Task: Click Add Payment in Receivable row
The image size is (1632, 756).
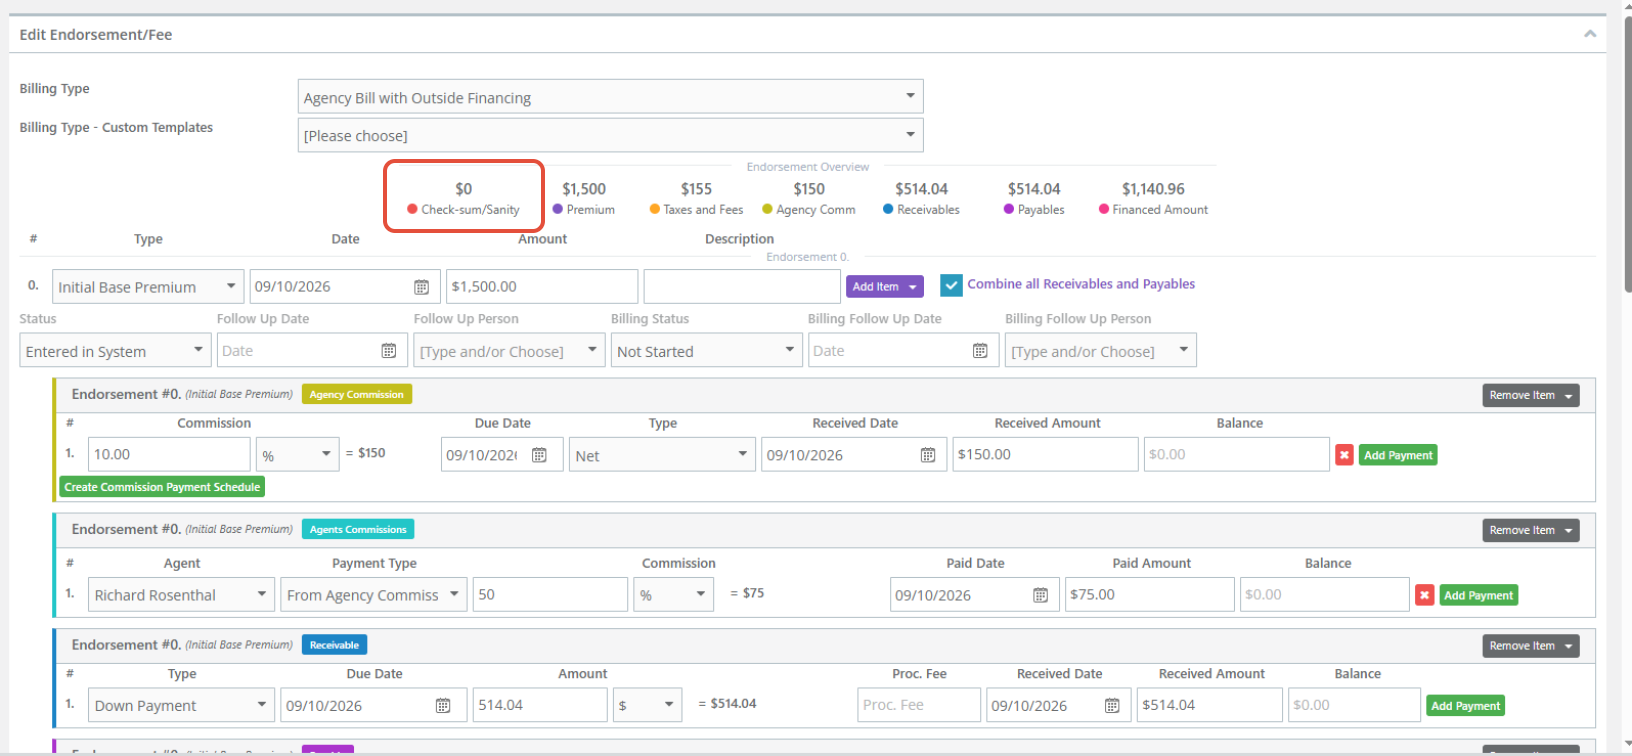Action: pos(1465,706)
